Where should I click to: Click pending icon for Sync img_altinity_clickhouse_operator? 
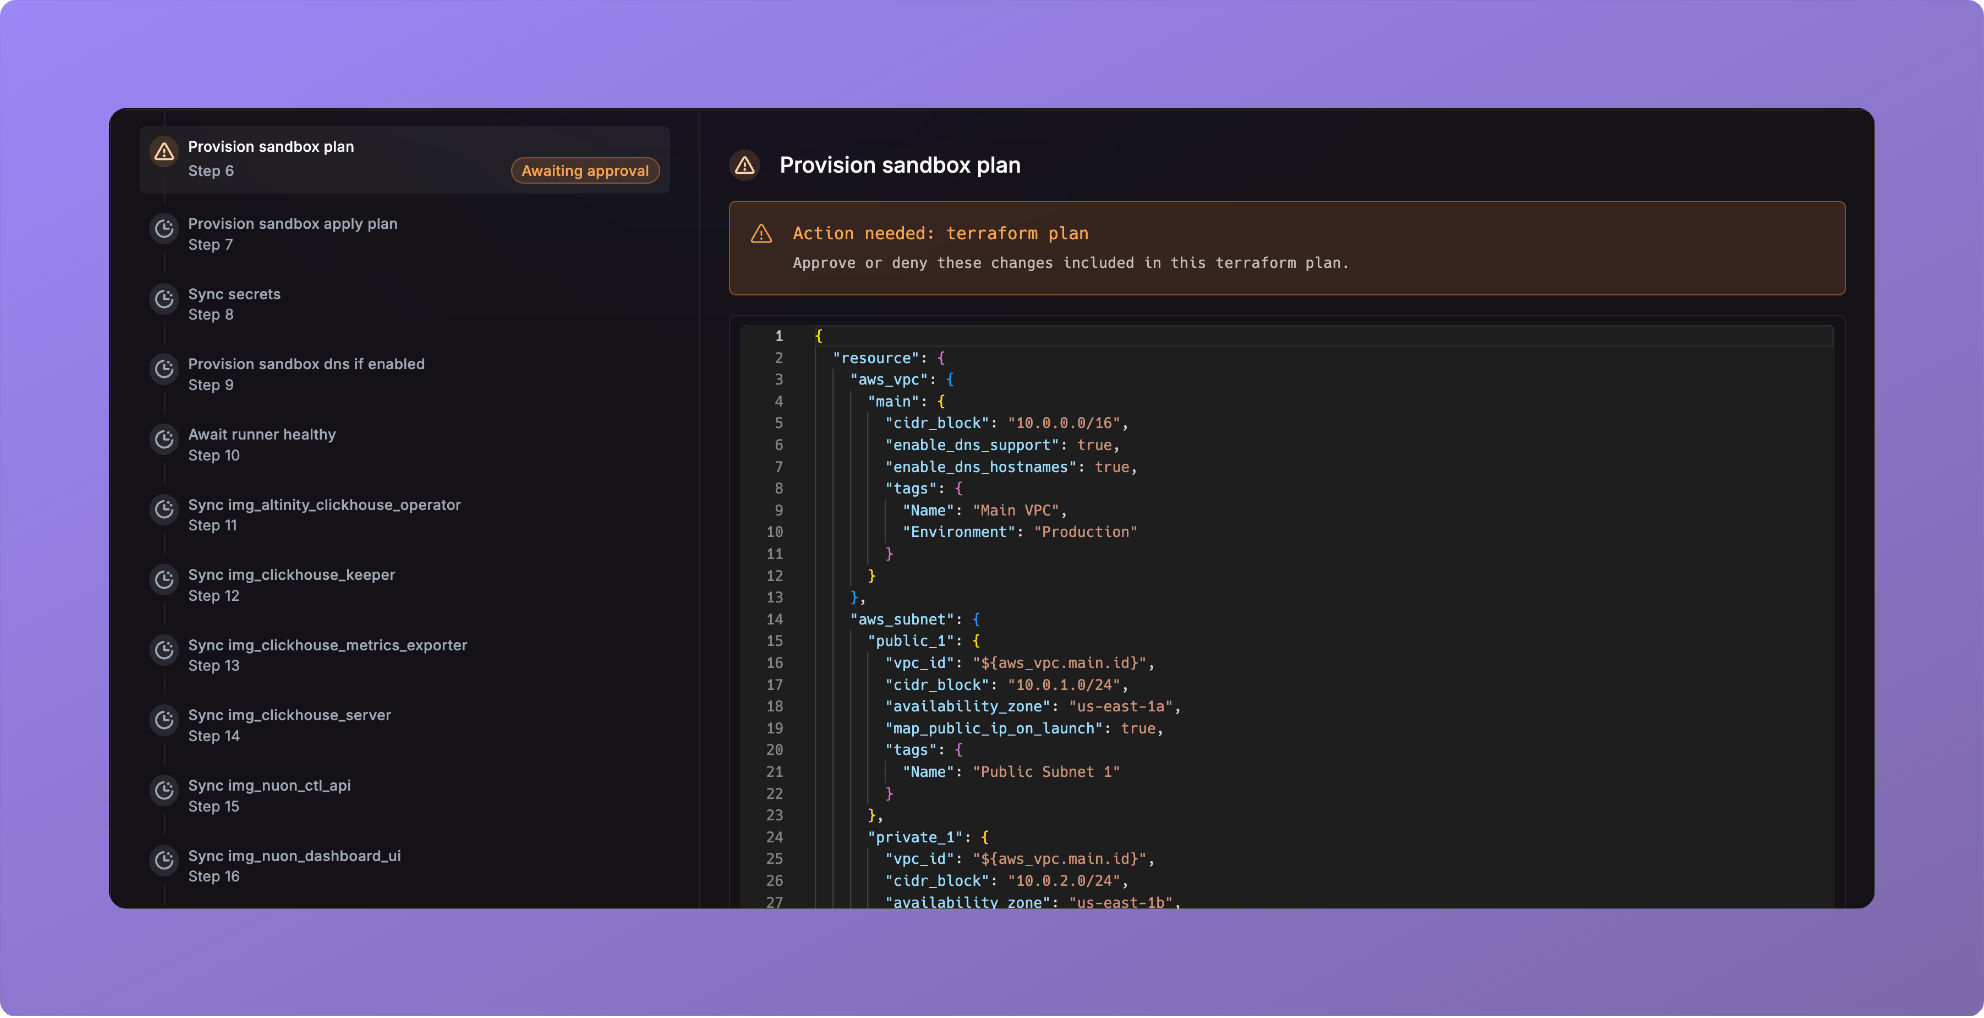(164, 510)
